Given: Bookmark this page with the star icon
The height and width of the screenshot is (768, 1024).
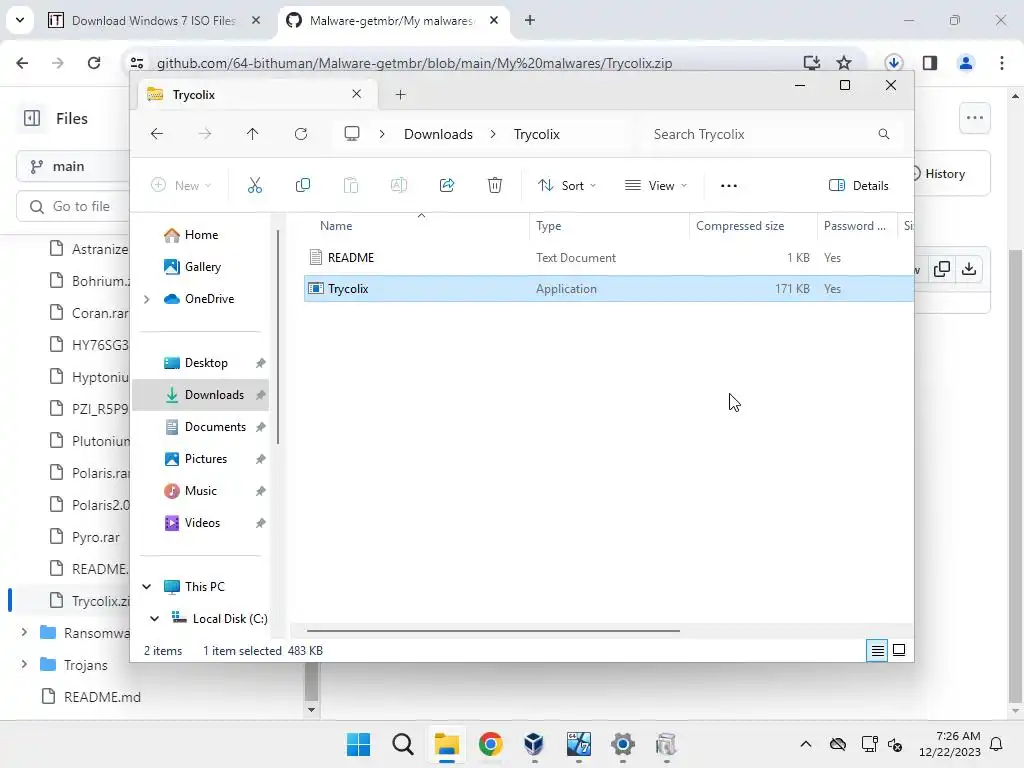Looking at the screenshot, I should click(844, 63).
